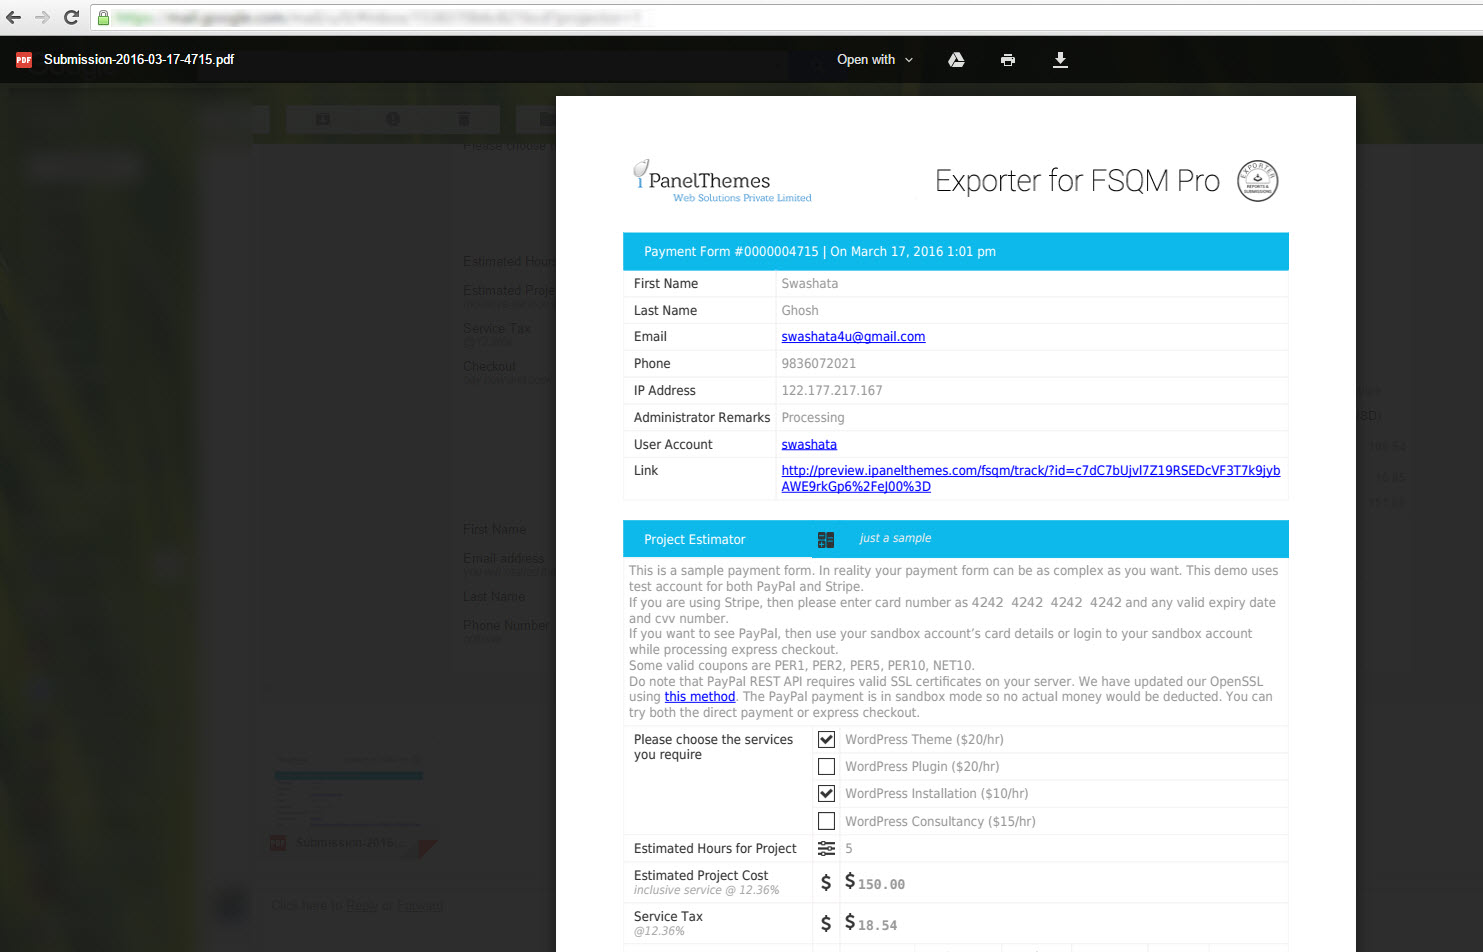This screenshot has width=1483, height=952.
Task: Click the Processing remarks value
Action: (x=813, y=418)
